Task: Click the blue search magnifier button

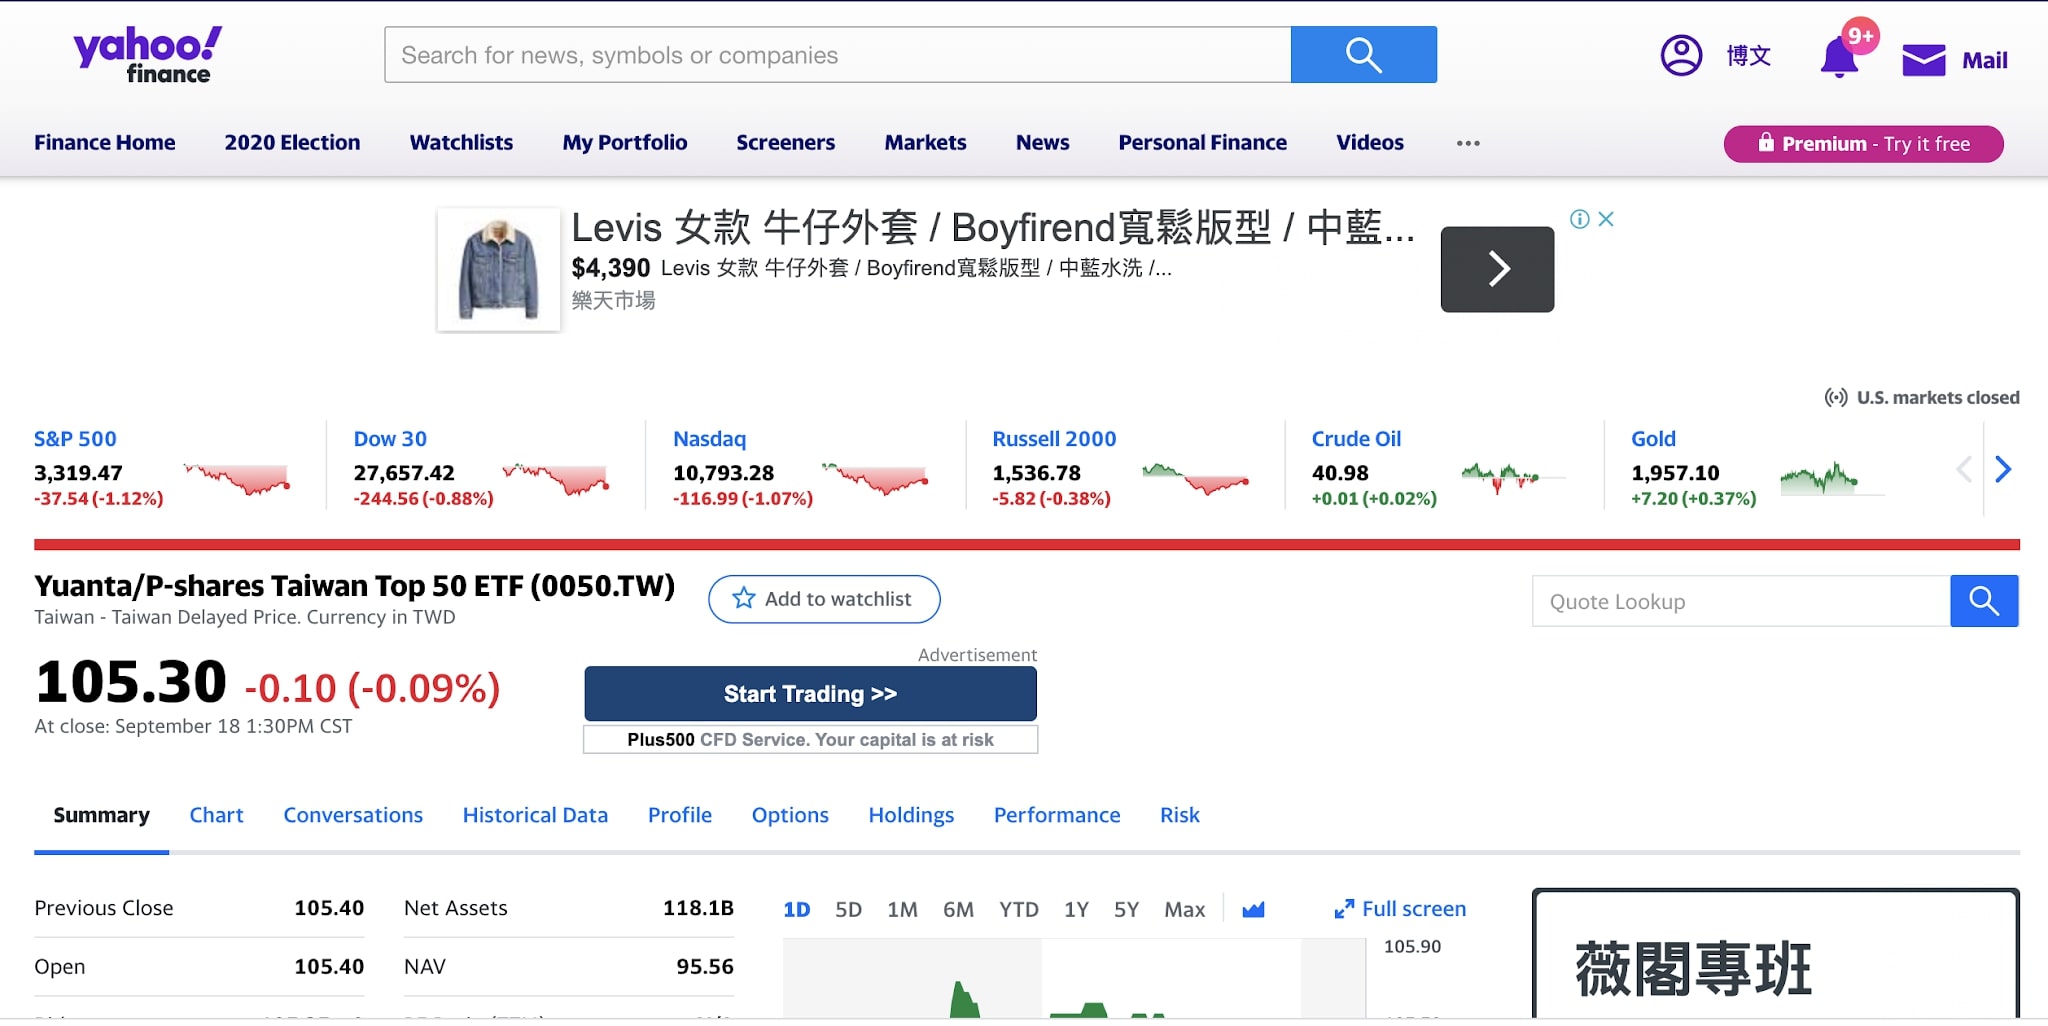Action: coord(1363,55)
